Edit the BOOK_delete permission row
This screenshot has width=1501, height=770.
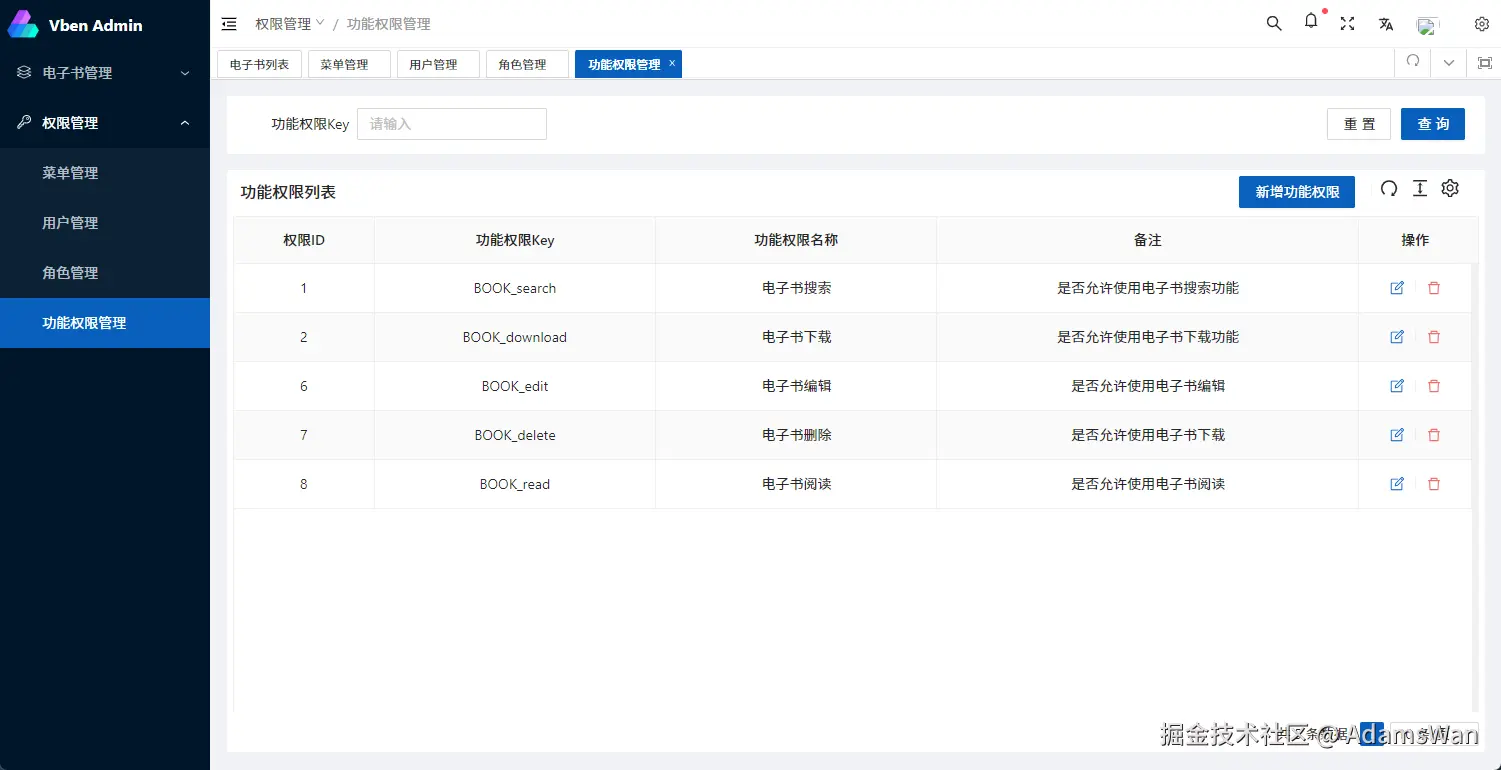(x=1397, y=435)
